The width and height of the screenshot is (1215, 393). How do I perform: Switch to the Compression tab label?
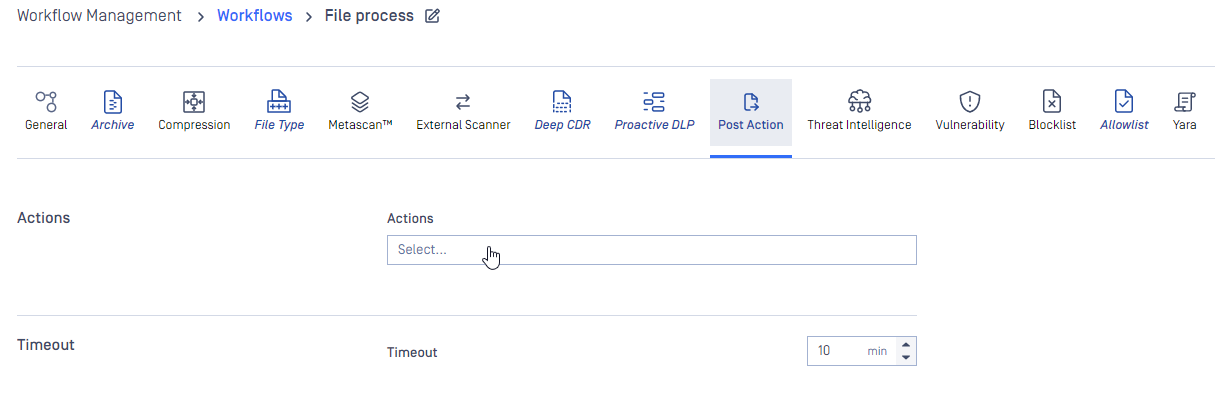(194, 125)
